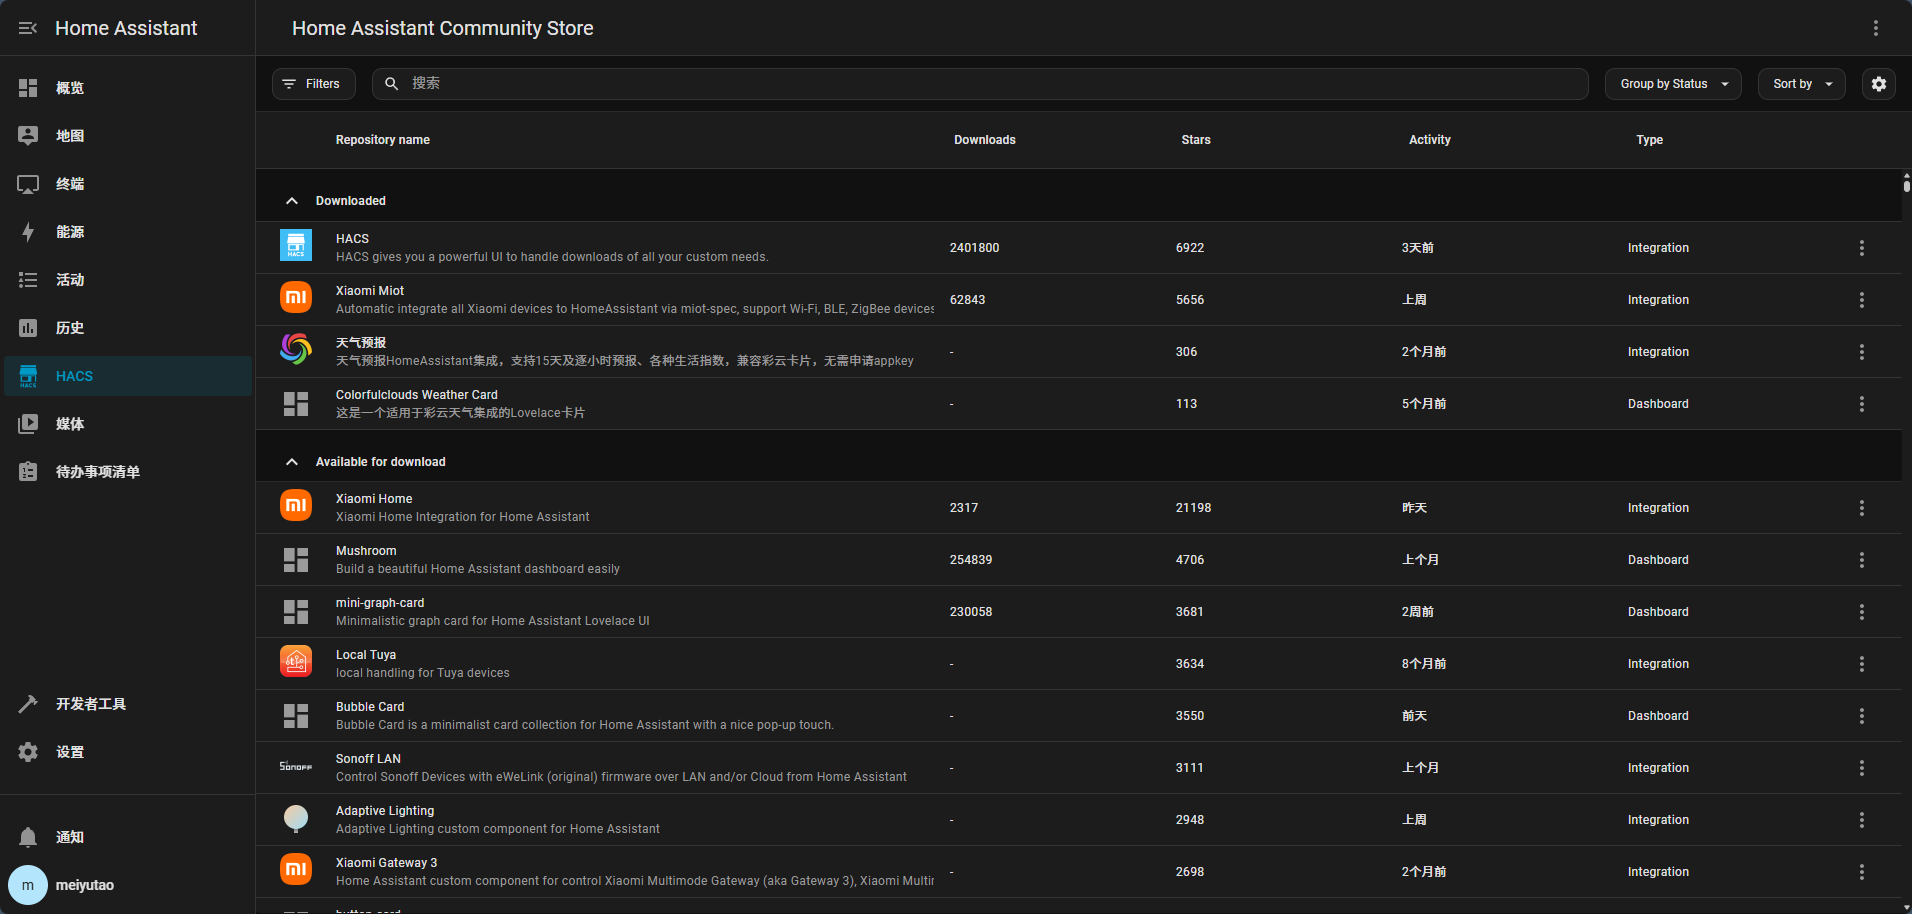Screen dimensions: 1912x914
Task: Open the three-dot menu for Xiaomi Miot
Action: pyautogui.click(x=1861, y=300)
